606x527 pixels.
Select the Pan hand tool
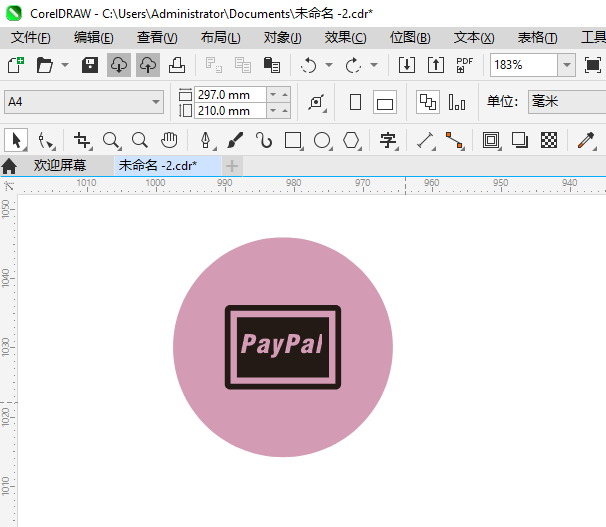pos(169,140)
